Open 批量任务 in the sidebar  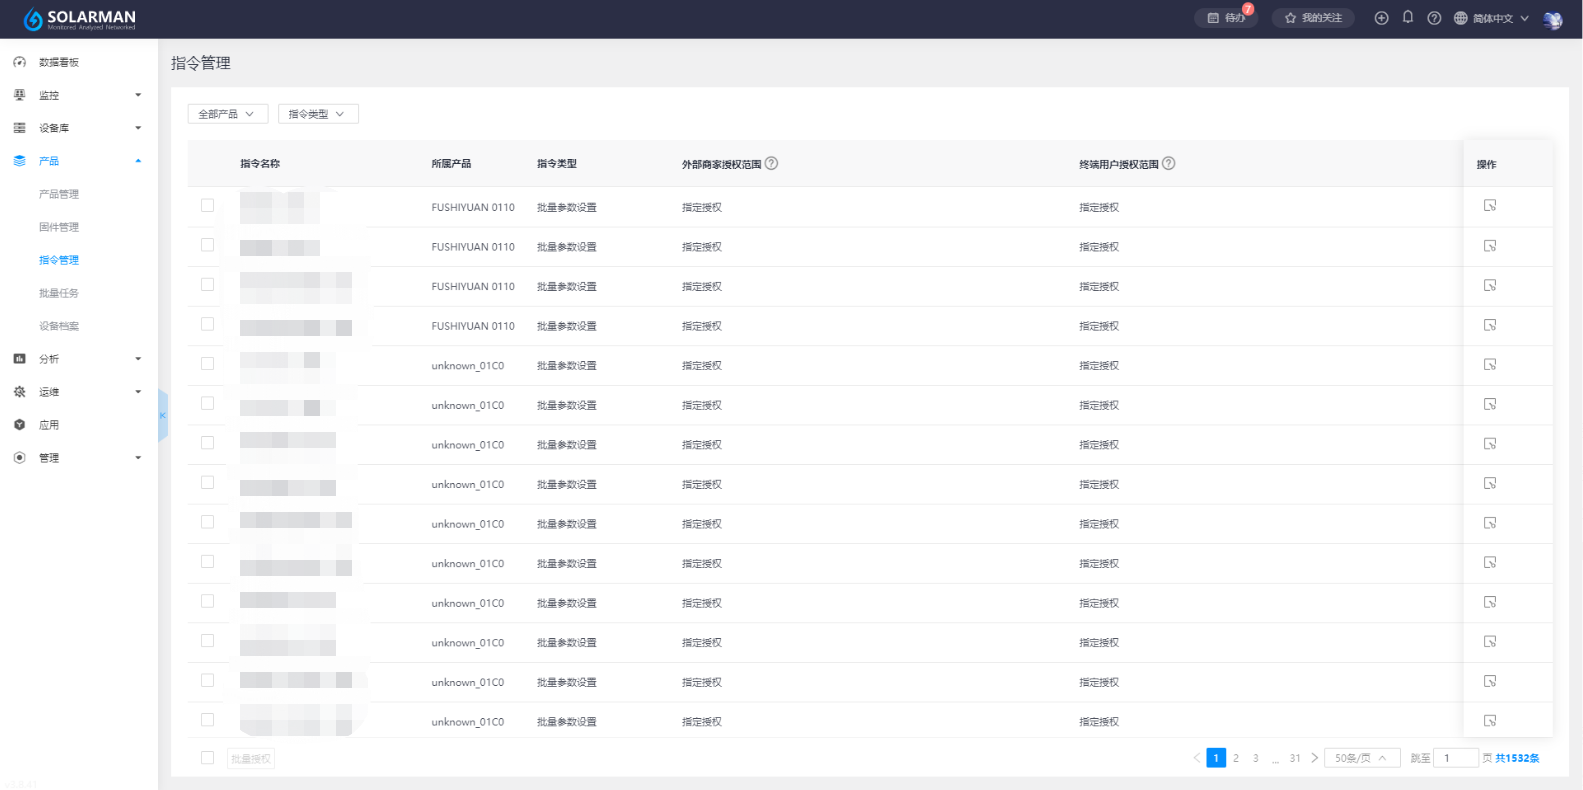59,293
